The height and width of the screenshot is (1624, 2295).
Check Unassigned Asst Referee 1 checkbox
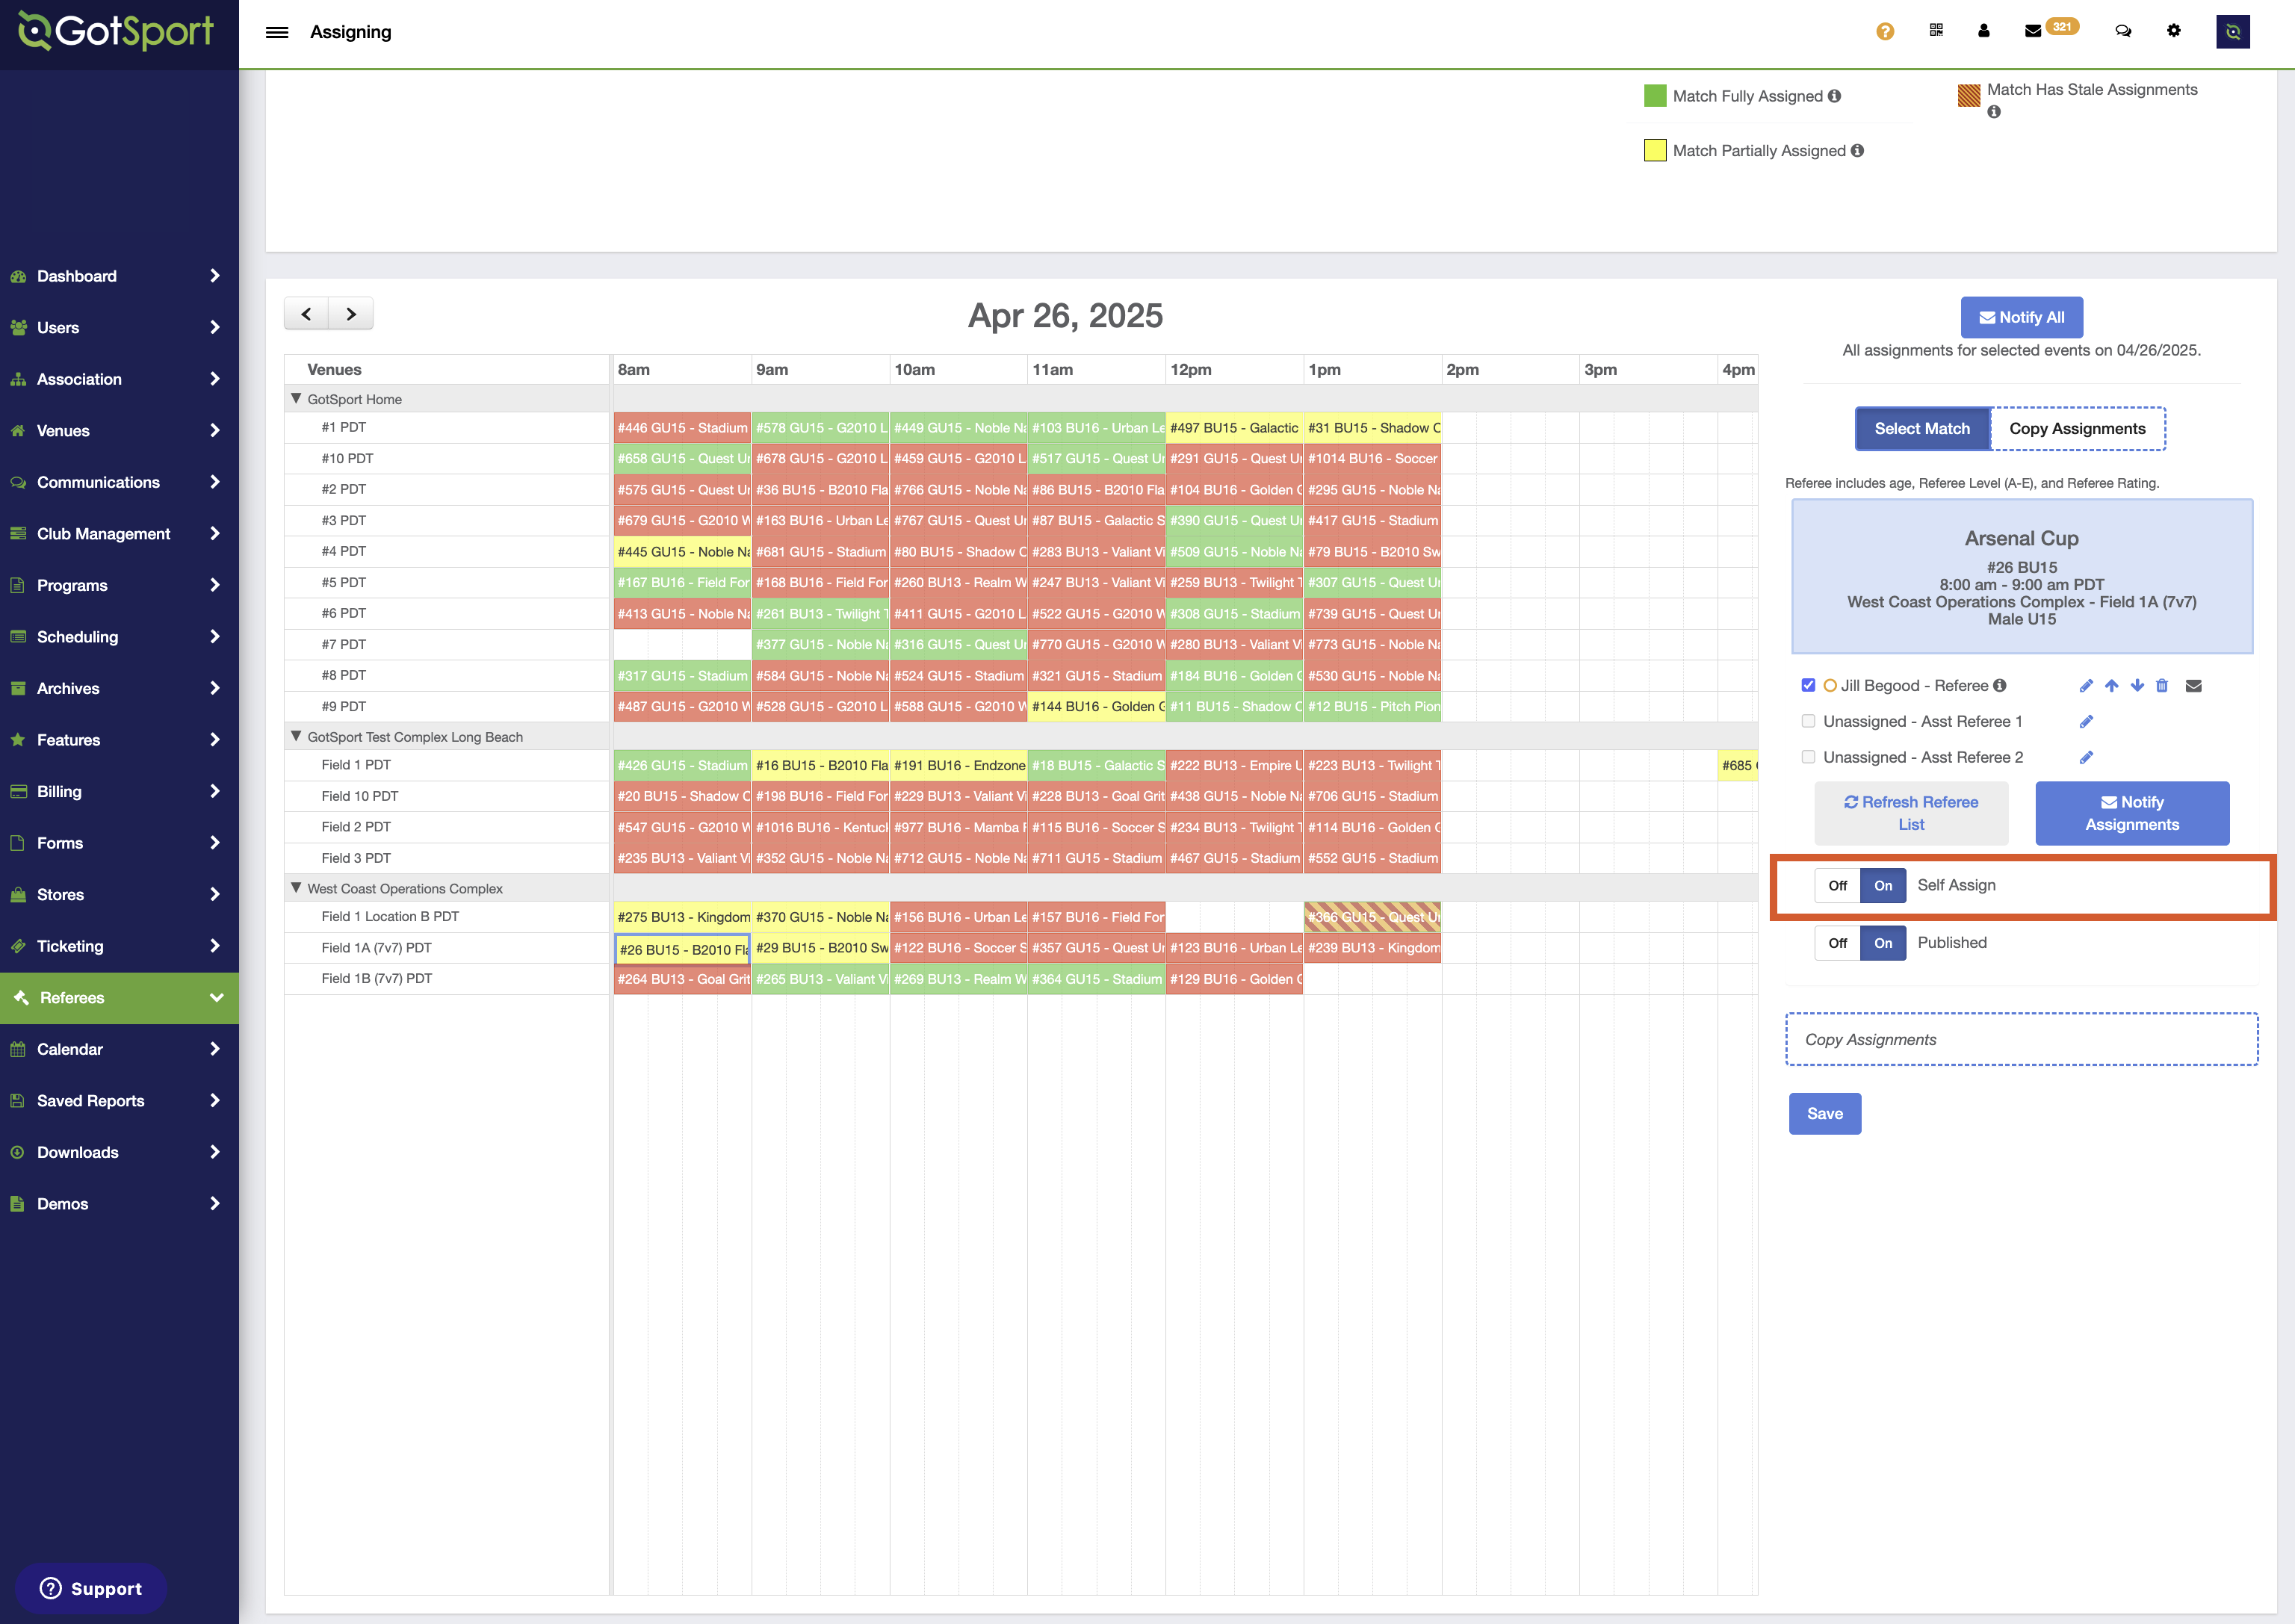point(1808,721)
